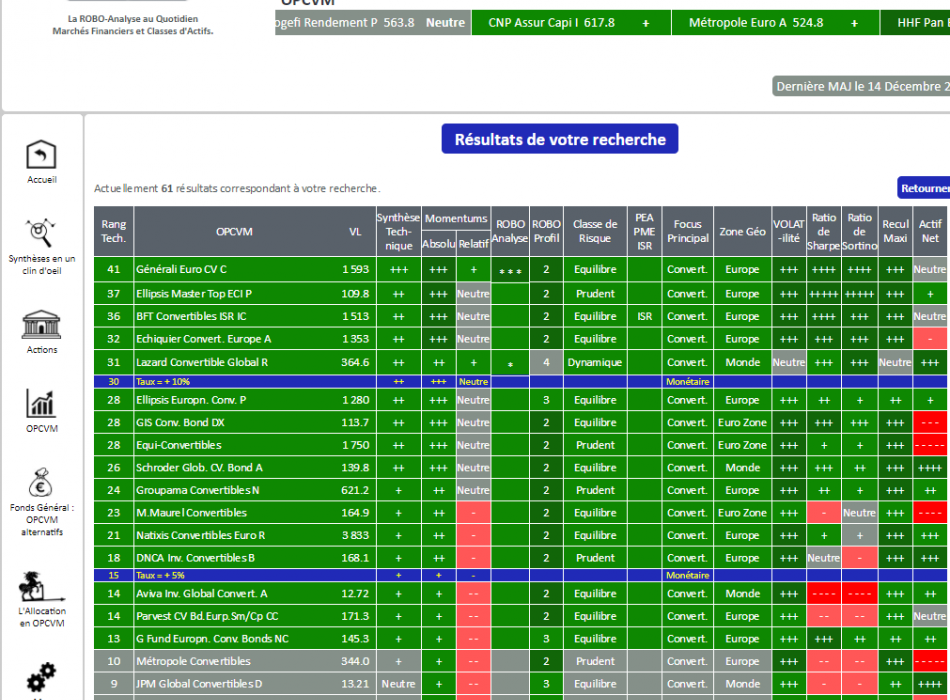Click the one-star ROBO Analyse cell for Lazard
This screenshot has width=950, height=700.
pos(510,364)
